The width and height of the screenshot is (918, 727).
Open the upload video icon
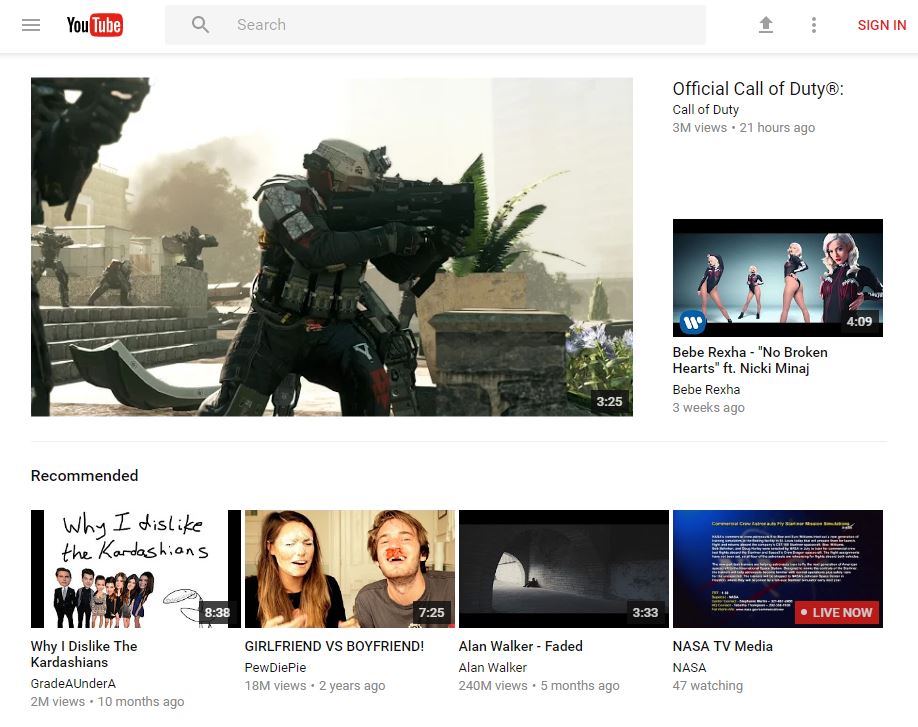click(x=766, y=25)
